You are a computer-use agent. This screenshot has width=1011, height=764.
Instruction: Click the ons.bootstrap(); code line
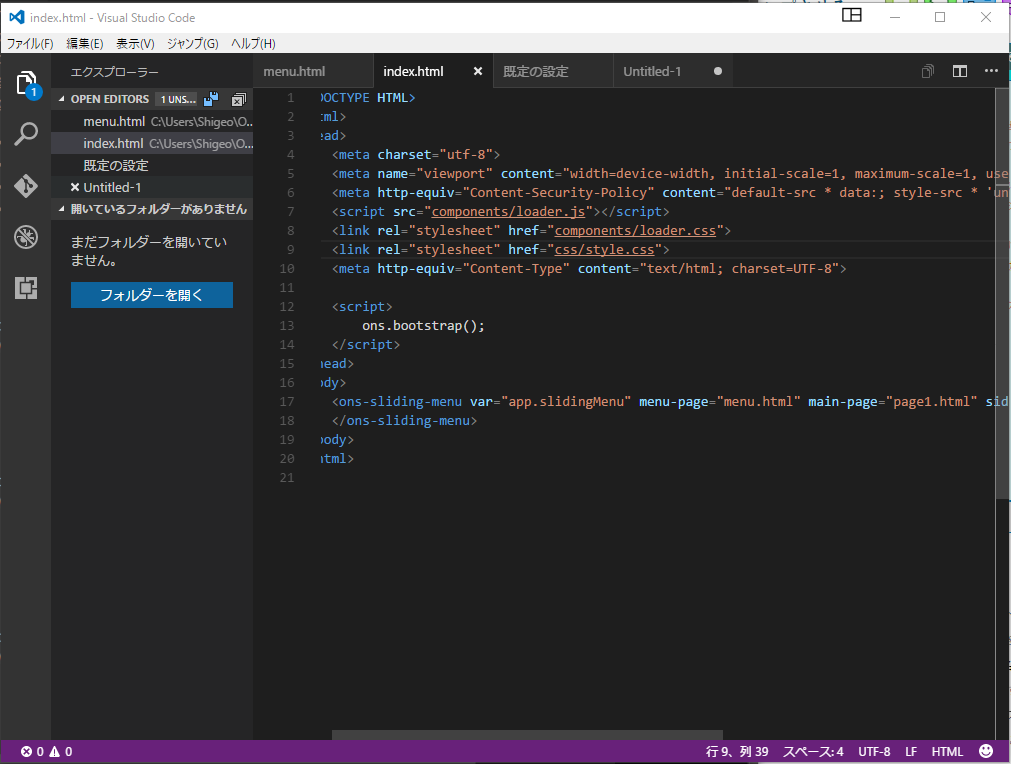(x=423, y=326)
